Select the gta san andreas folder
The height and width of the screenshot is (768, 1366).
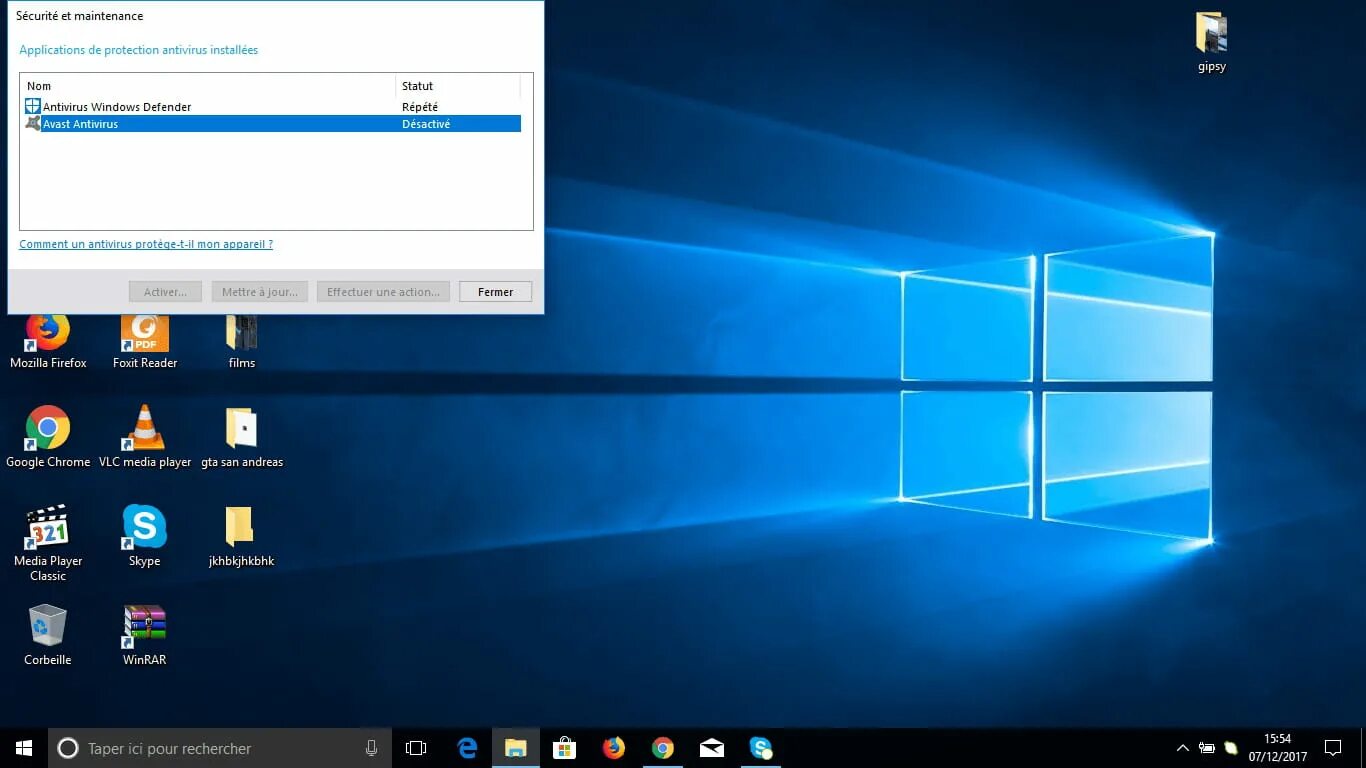pyautogui.click(x=242, y=437)
